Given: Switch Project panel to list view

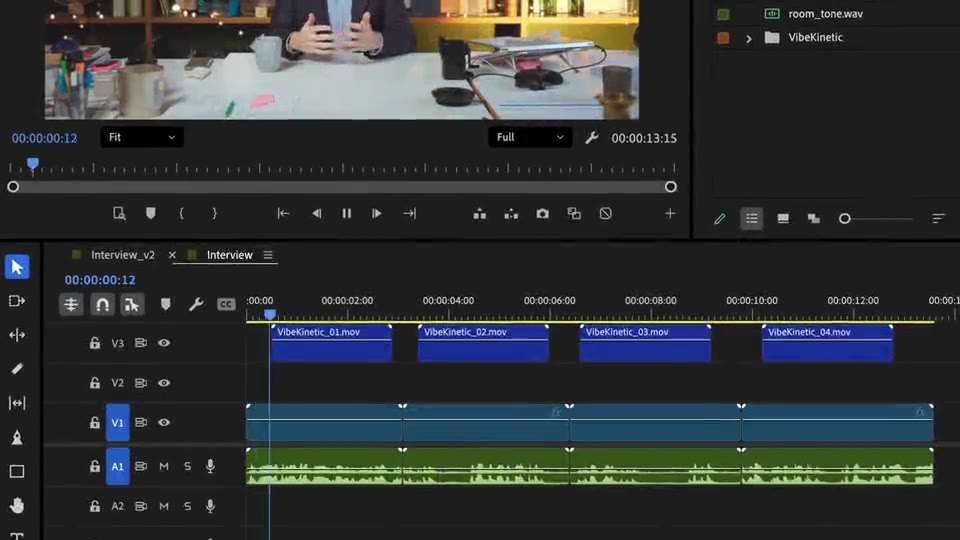Looking at the screenshot, I should [x=751, y=219].
